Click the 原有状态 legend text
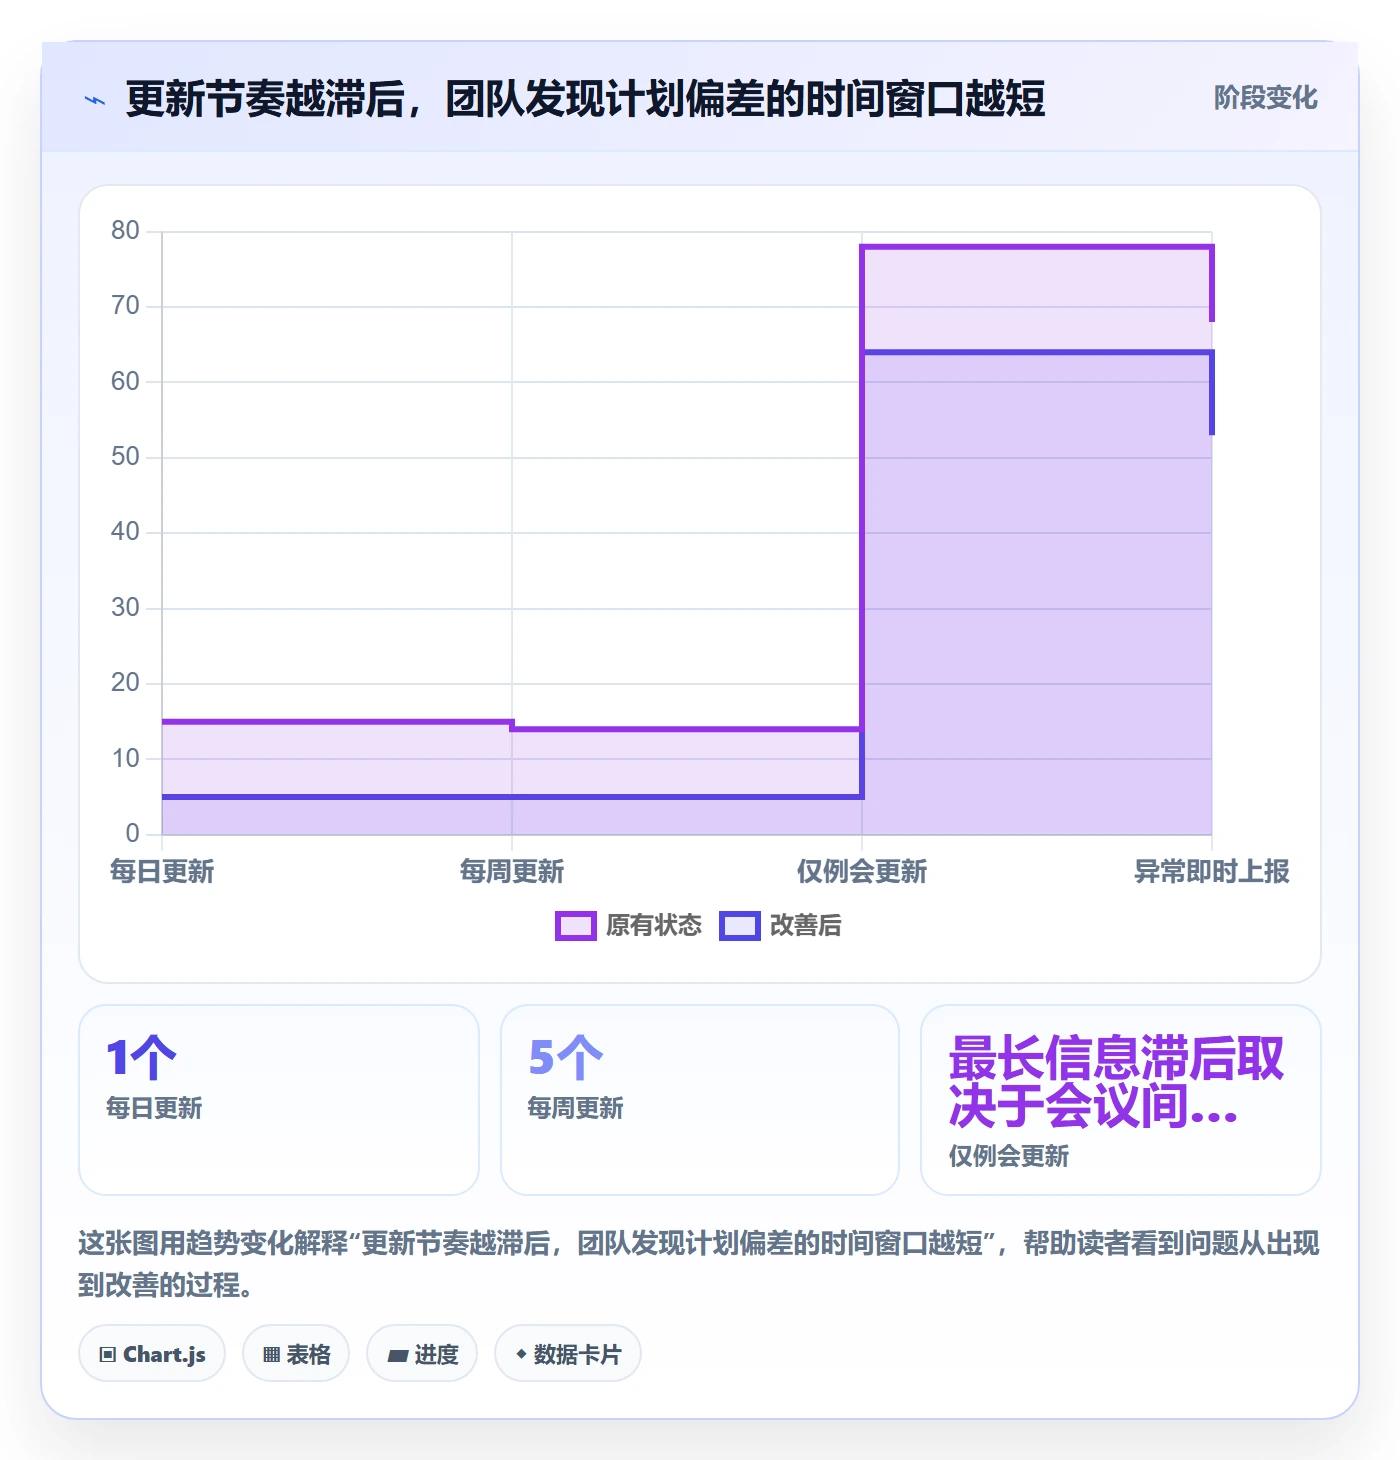Viewport: 1400px width, 1460px height. (654, 926)
